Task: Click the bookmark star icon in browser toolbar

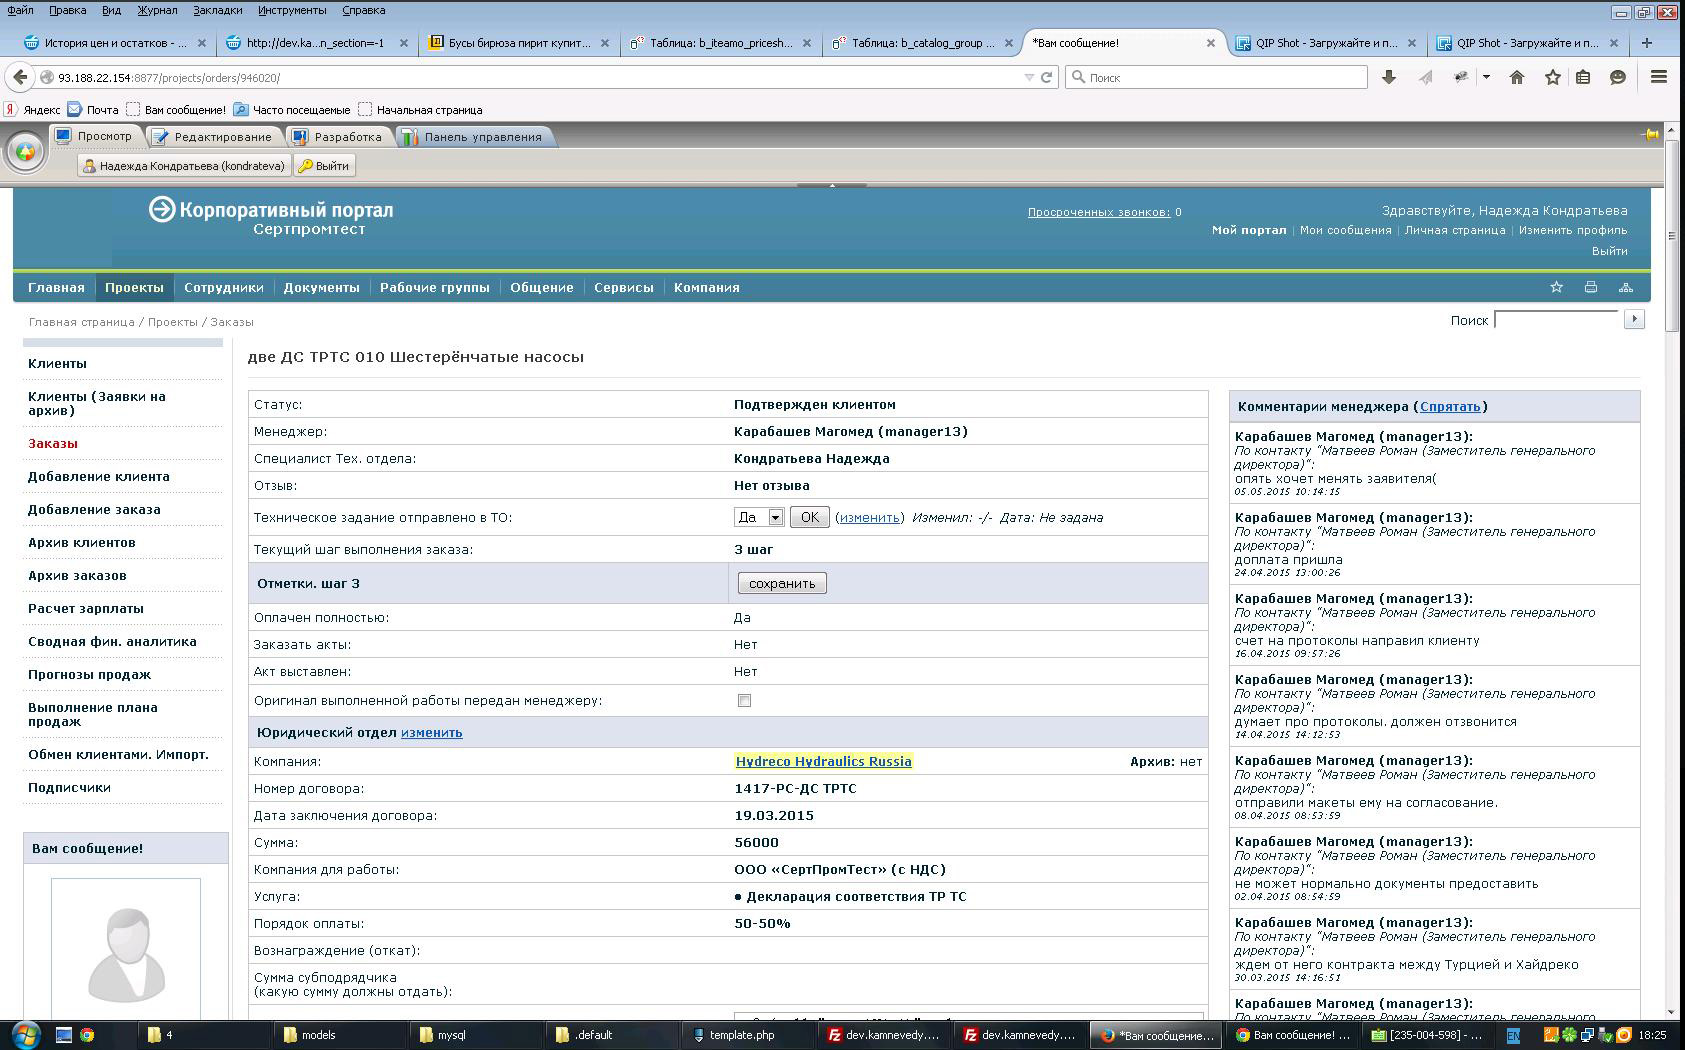Action: [1552, 77]
